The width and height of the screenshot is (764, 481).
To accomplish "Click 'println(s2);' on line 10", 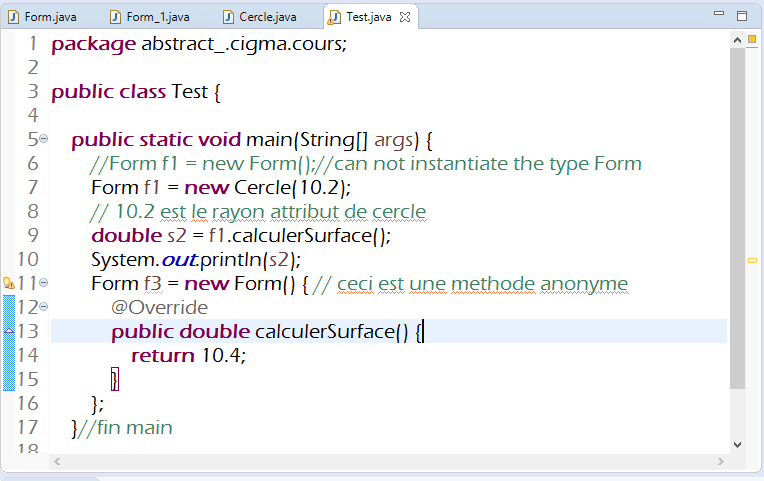I will click(250, 260).
